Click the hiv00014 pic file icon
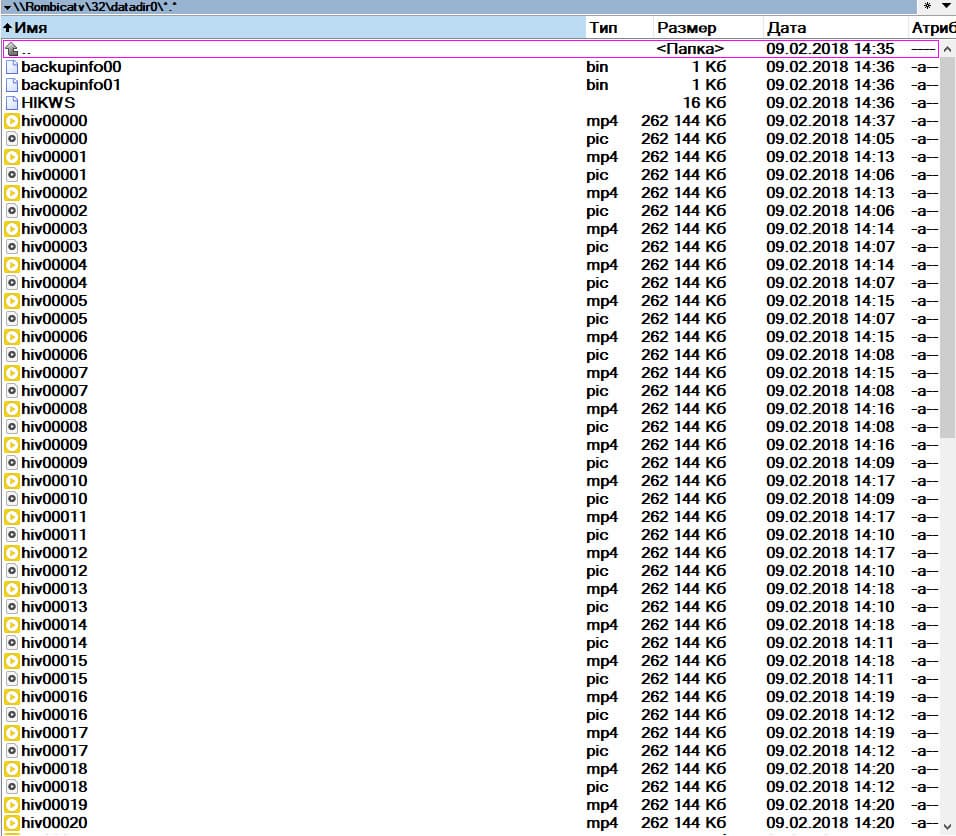This screenshot has width=956, height=836. click(12, 642)
